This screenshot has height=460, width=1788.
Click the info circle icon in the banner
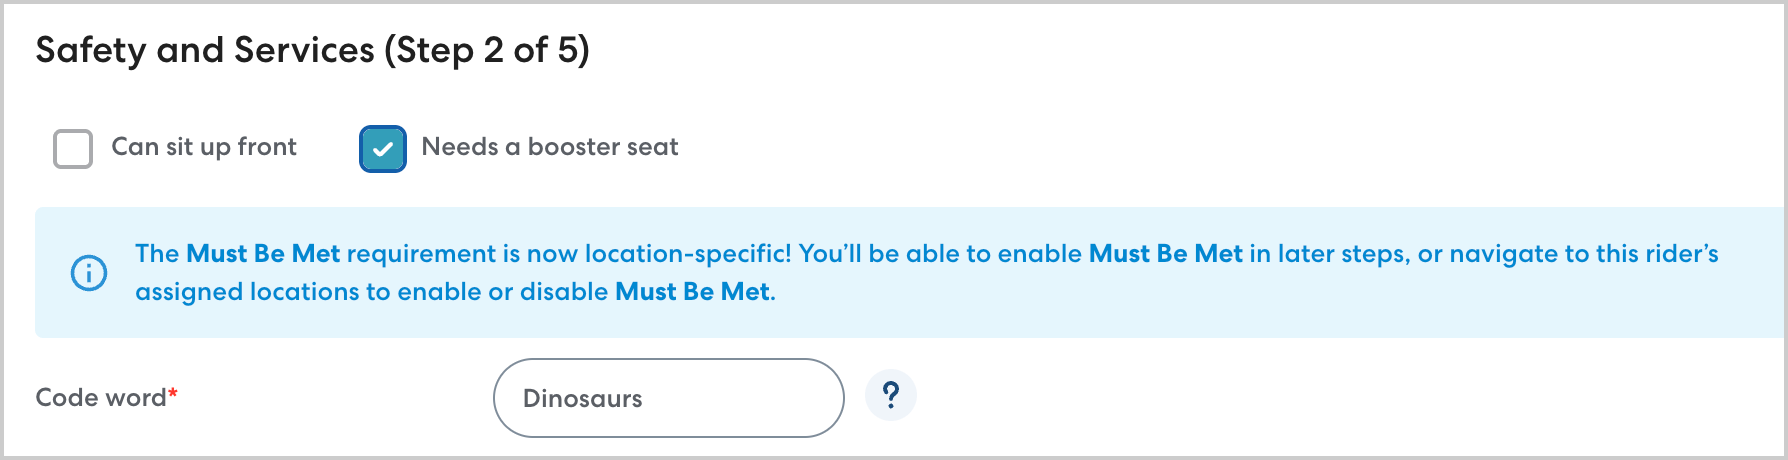click(x=89, y=272)
